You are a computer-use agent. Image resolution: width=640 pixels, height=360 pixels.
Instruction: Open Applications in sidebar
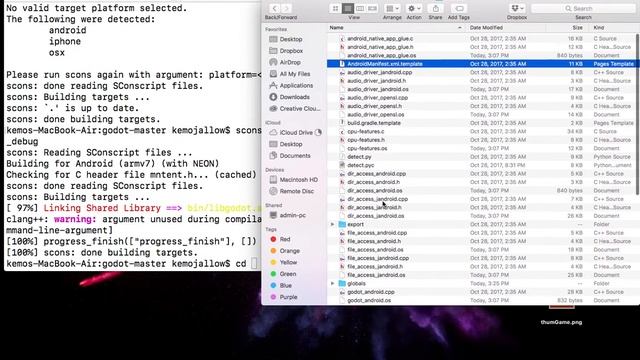(x=296, y=85)
